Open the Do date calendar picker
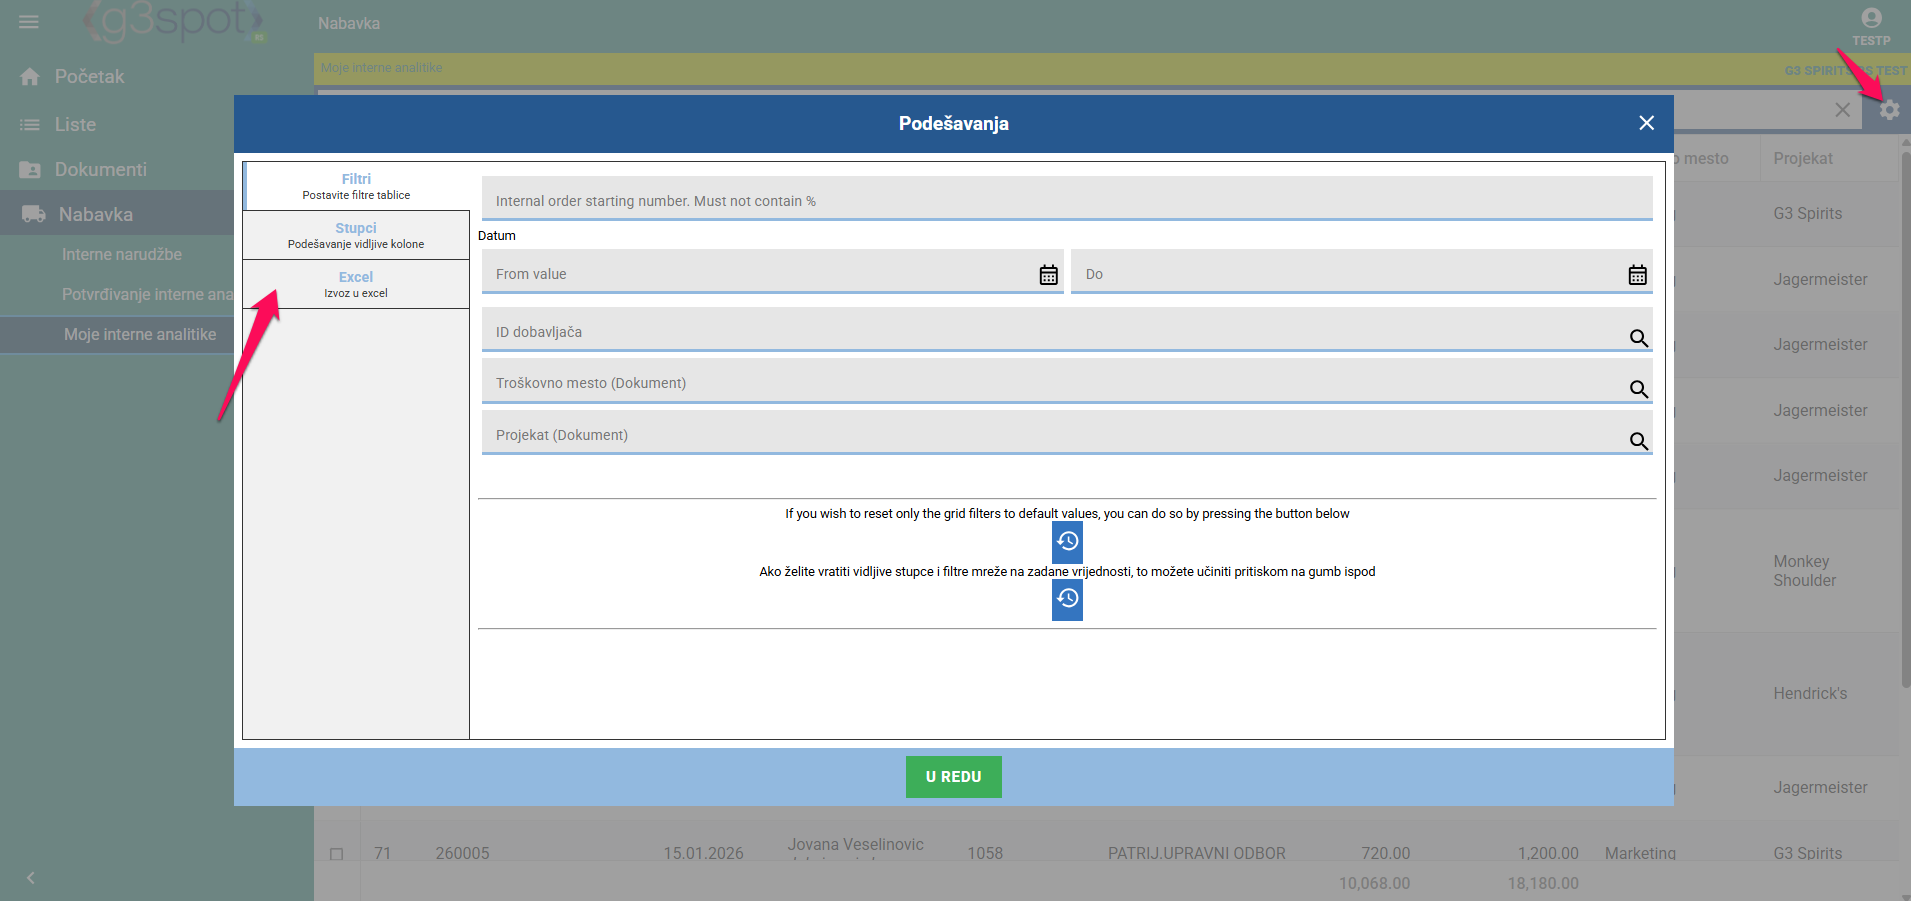The width and height of the screenshot is (1911, 901). (x=1637, y=275)
